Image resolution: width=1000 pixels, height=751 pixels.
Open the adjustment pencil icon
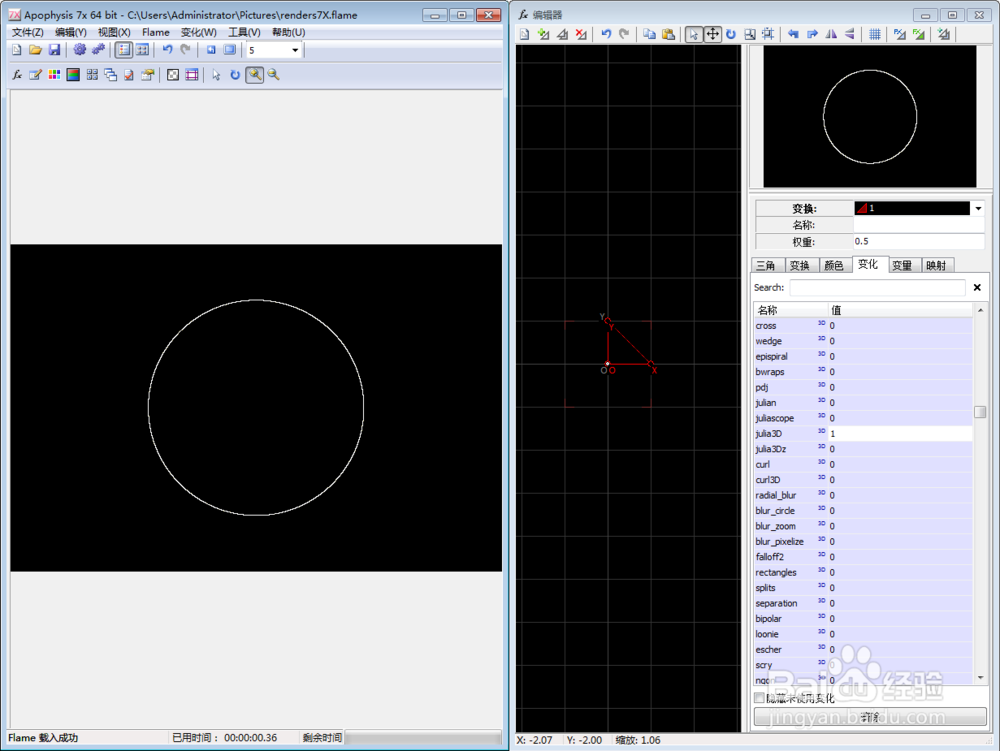[x=36, y=75]
